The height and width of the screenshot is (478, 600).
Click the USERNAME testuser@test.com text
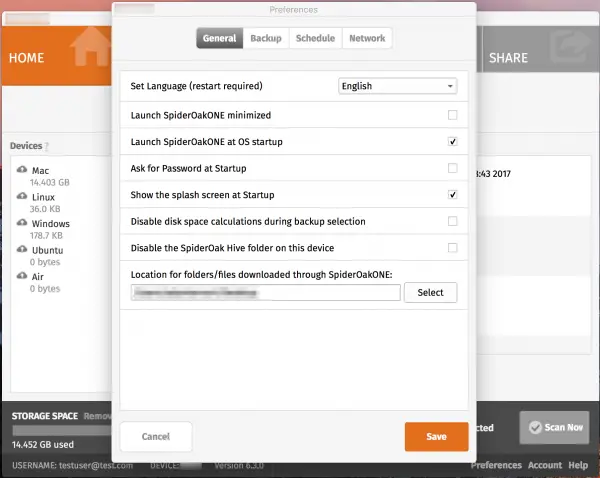coord(73,465)
